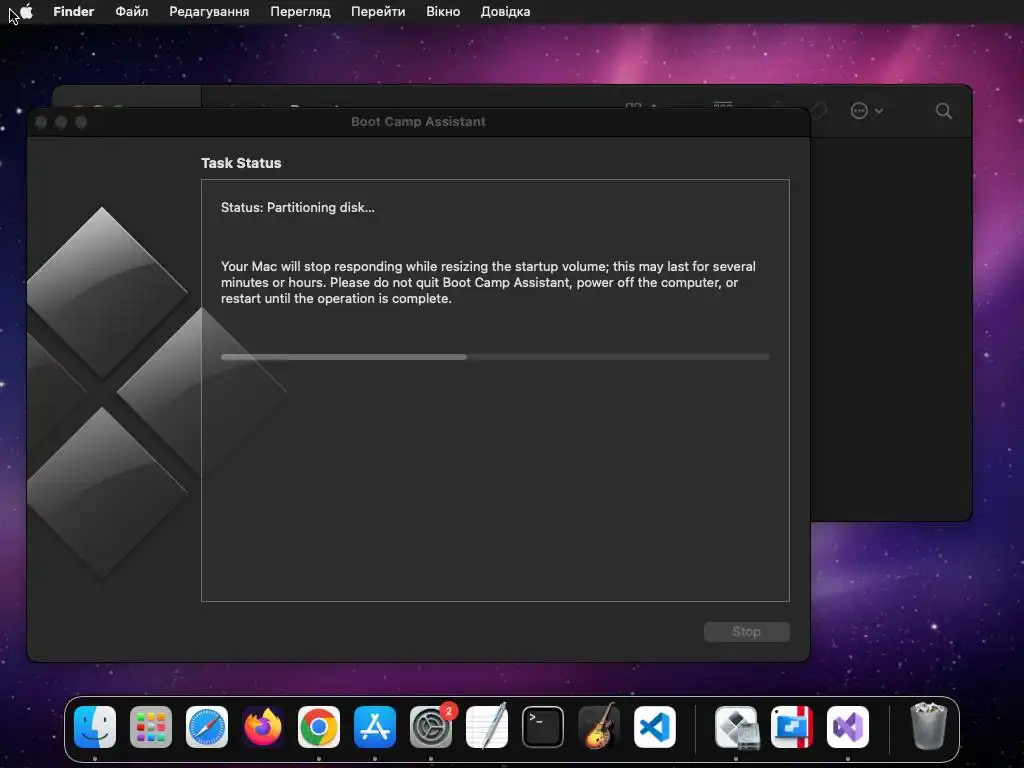Open the App Store Dock icon
The image size is (1024, 768).
[375, 727]
